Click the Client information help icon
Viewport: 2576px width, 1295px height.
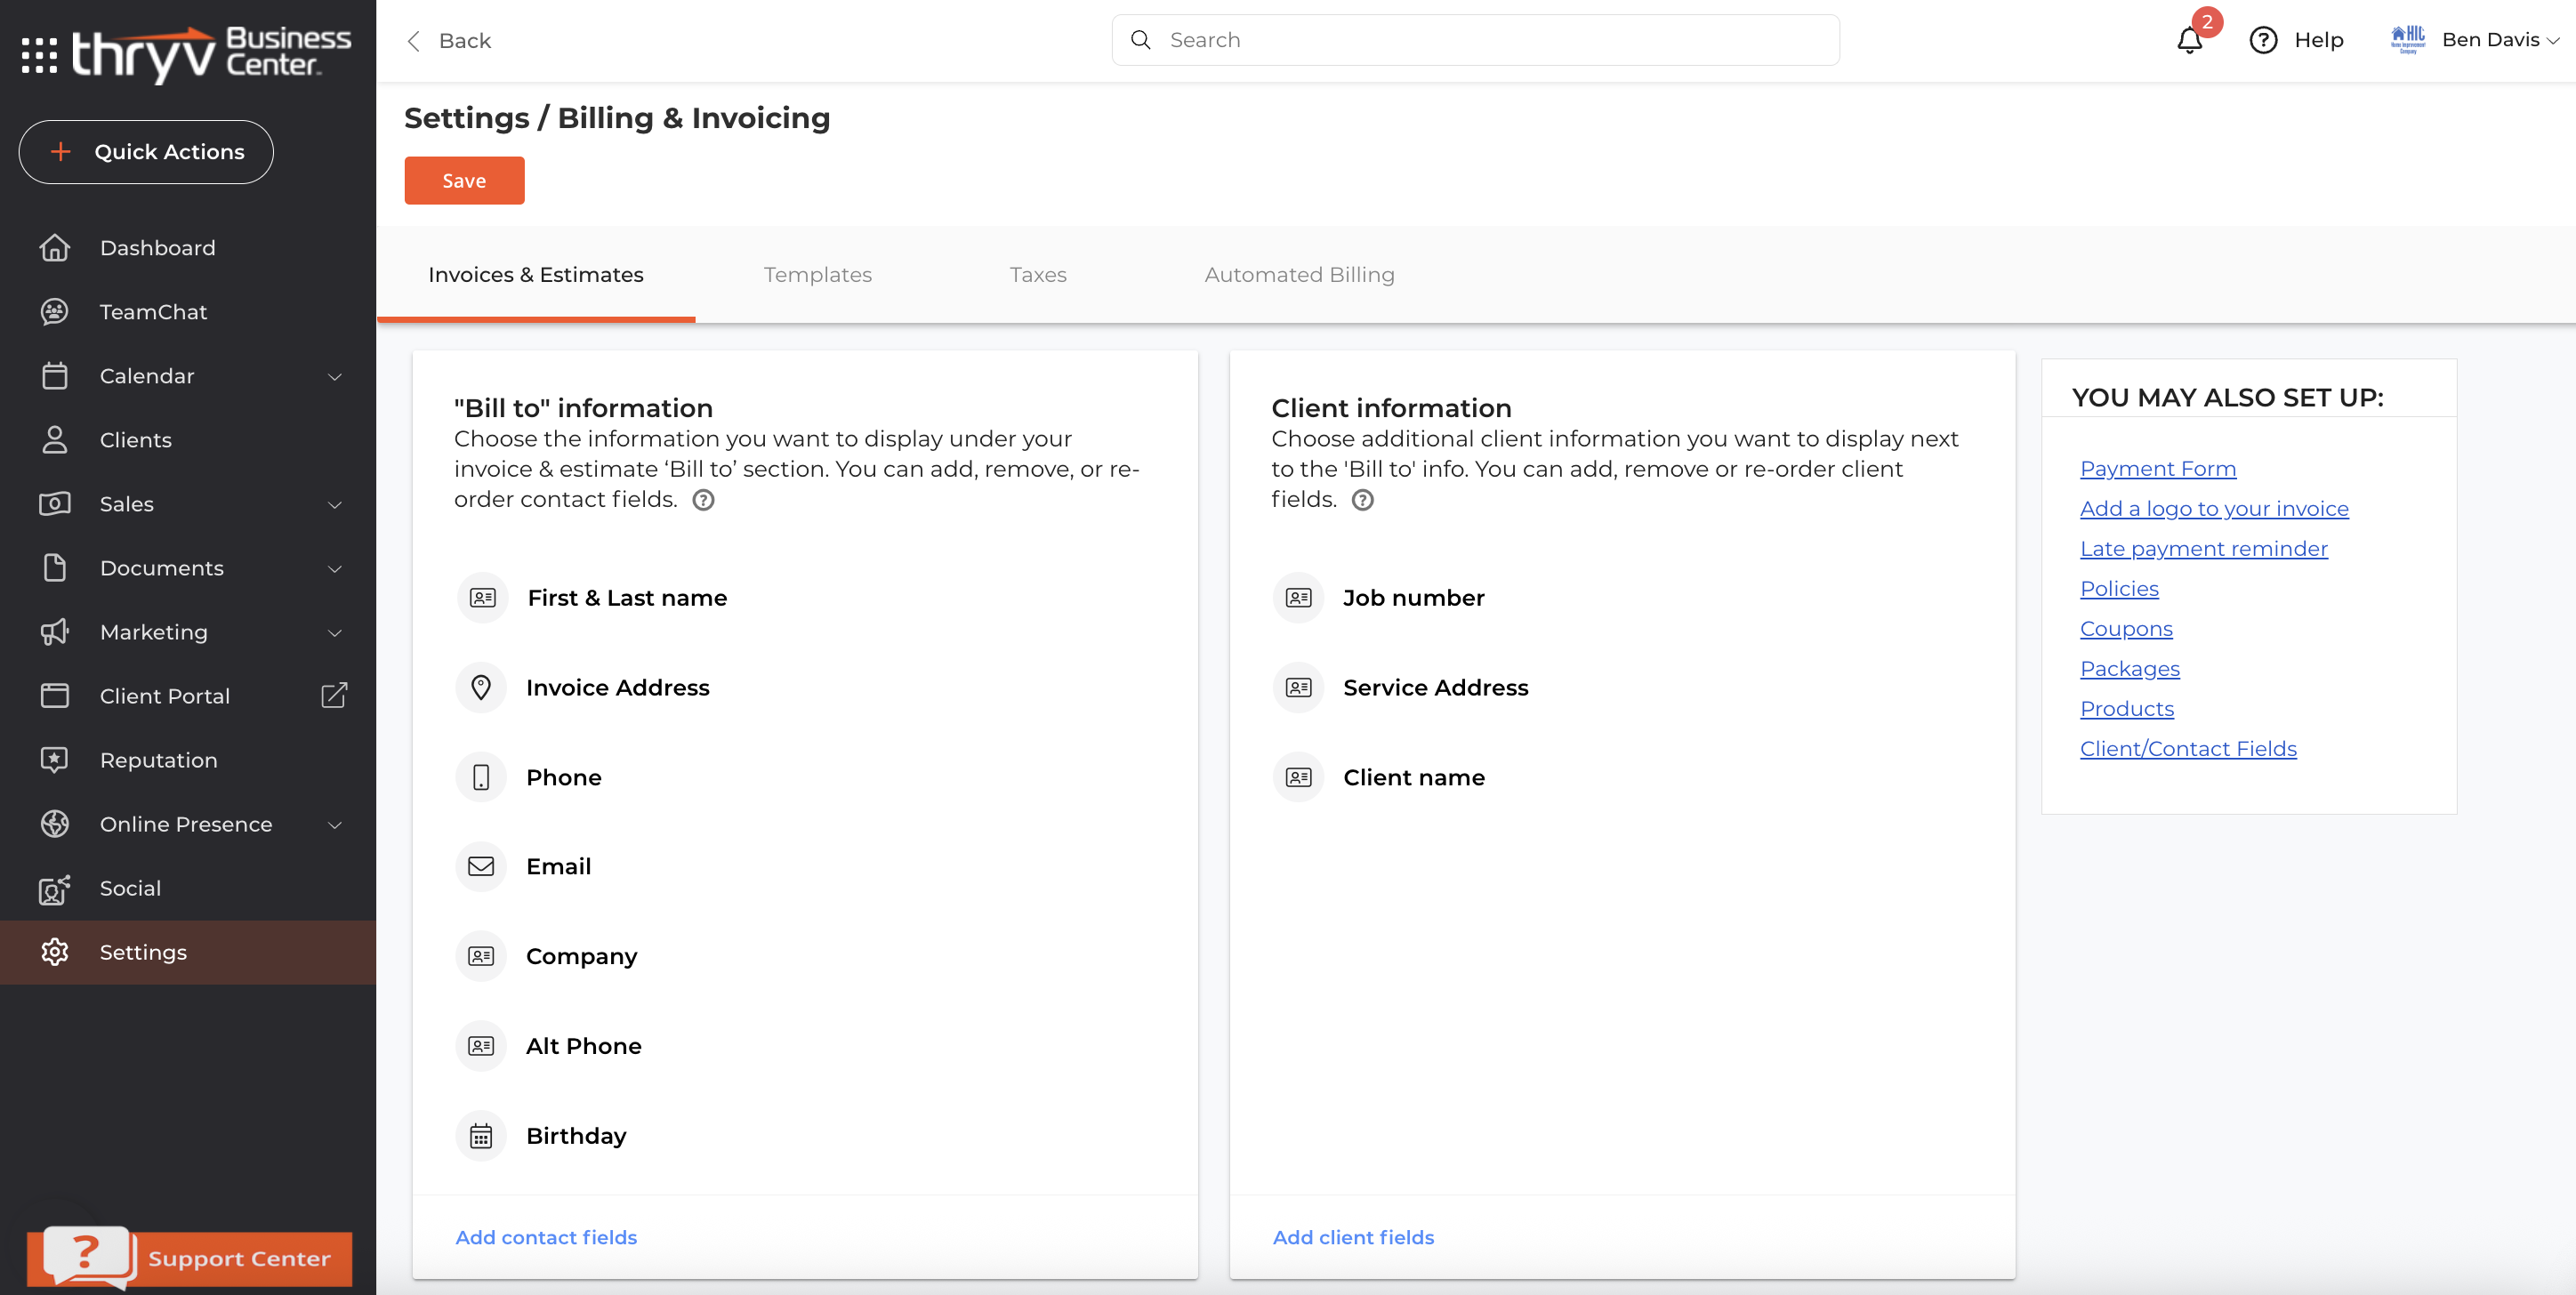(x=1362, y=500)
